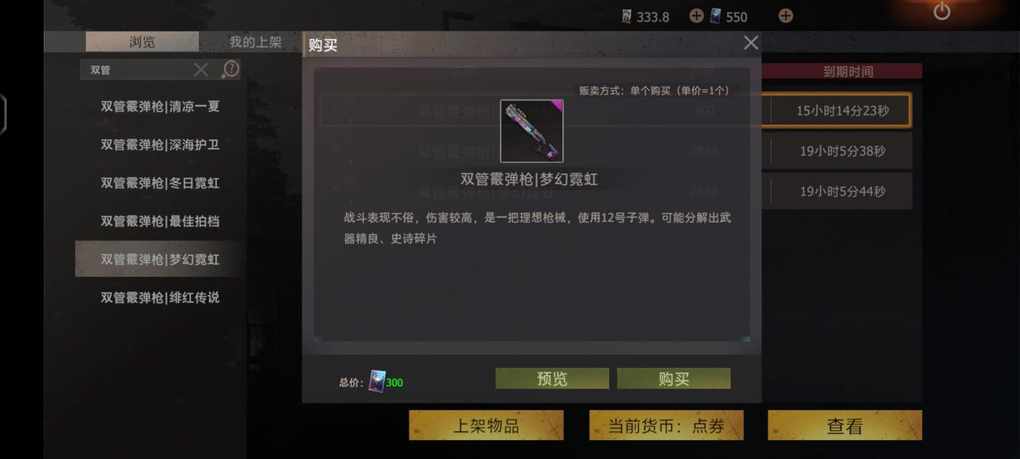Toggle 当前货币：点券 currency button
The width and height of the screenshot is (1020, 459).
pyautogui.click(x=666, y=426)
